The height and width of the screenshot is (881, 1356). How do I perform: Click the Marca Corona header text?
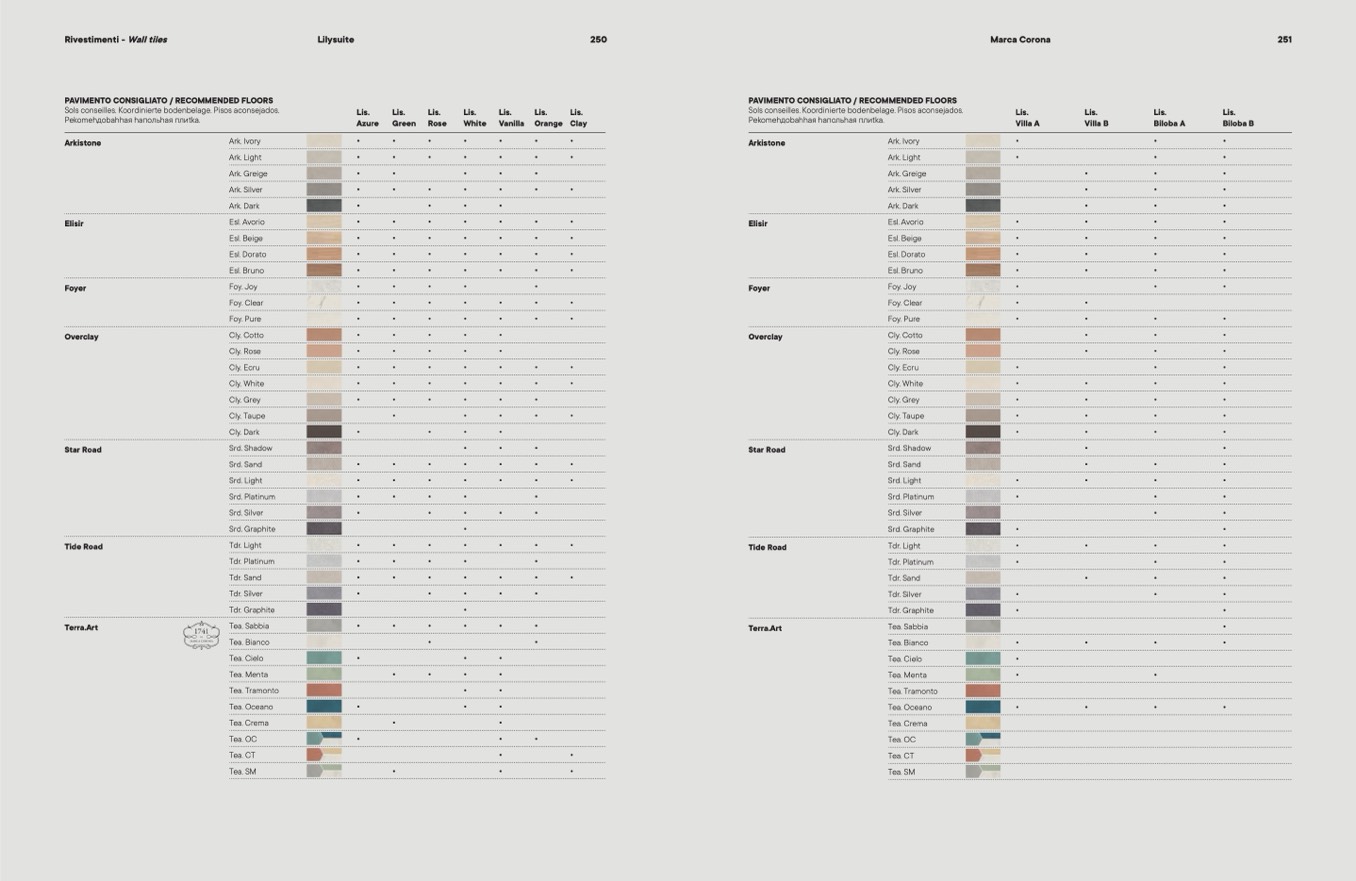1019,40
